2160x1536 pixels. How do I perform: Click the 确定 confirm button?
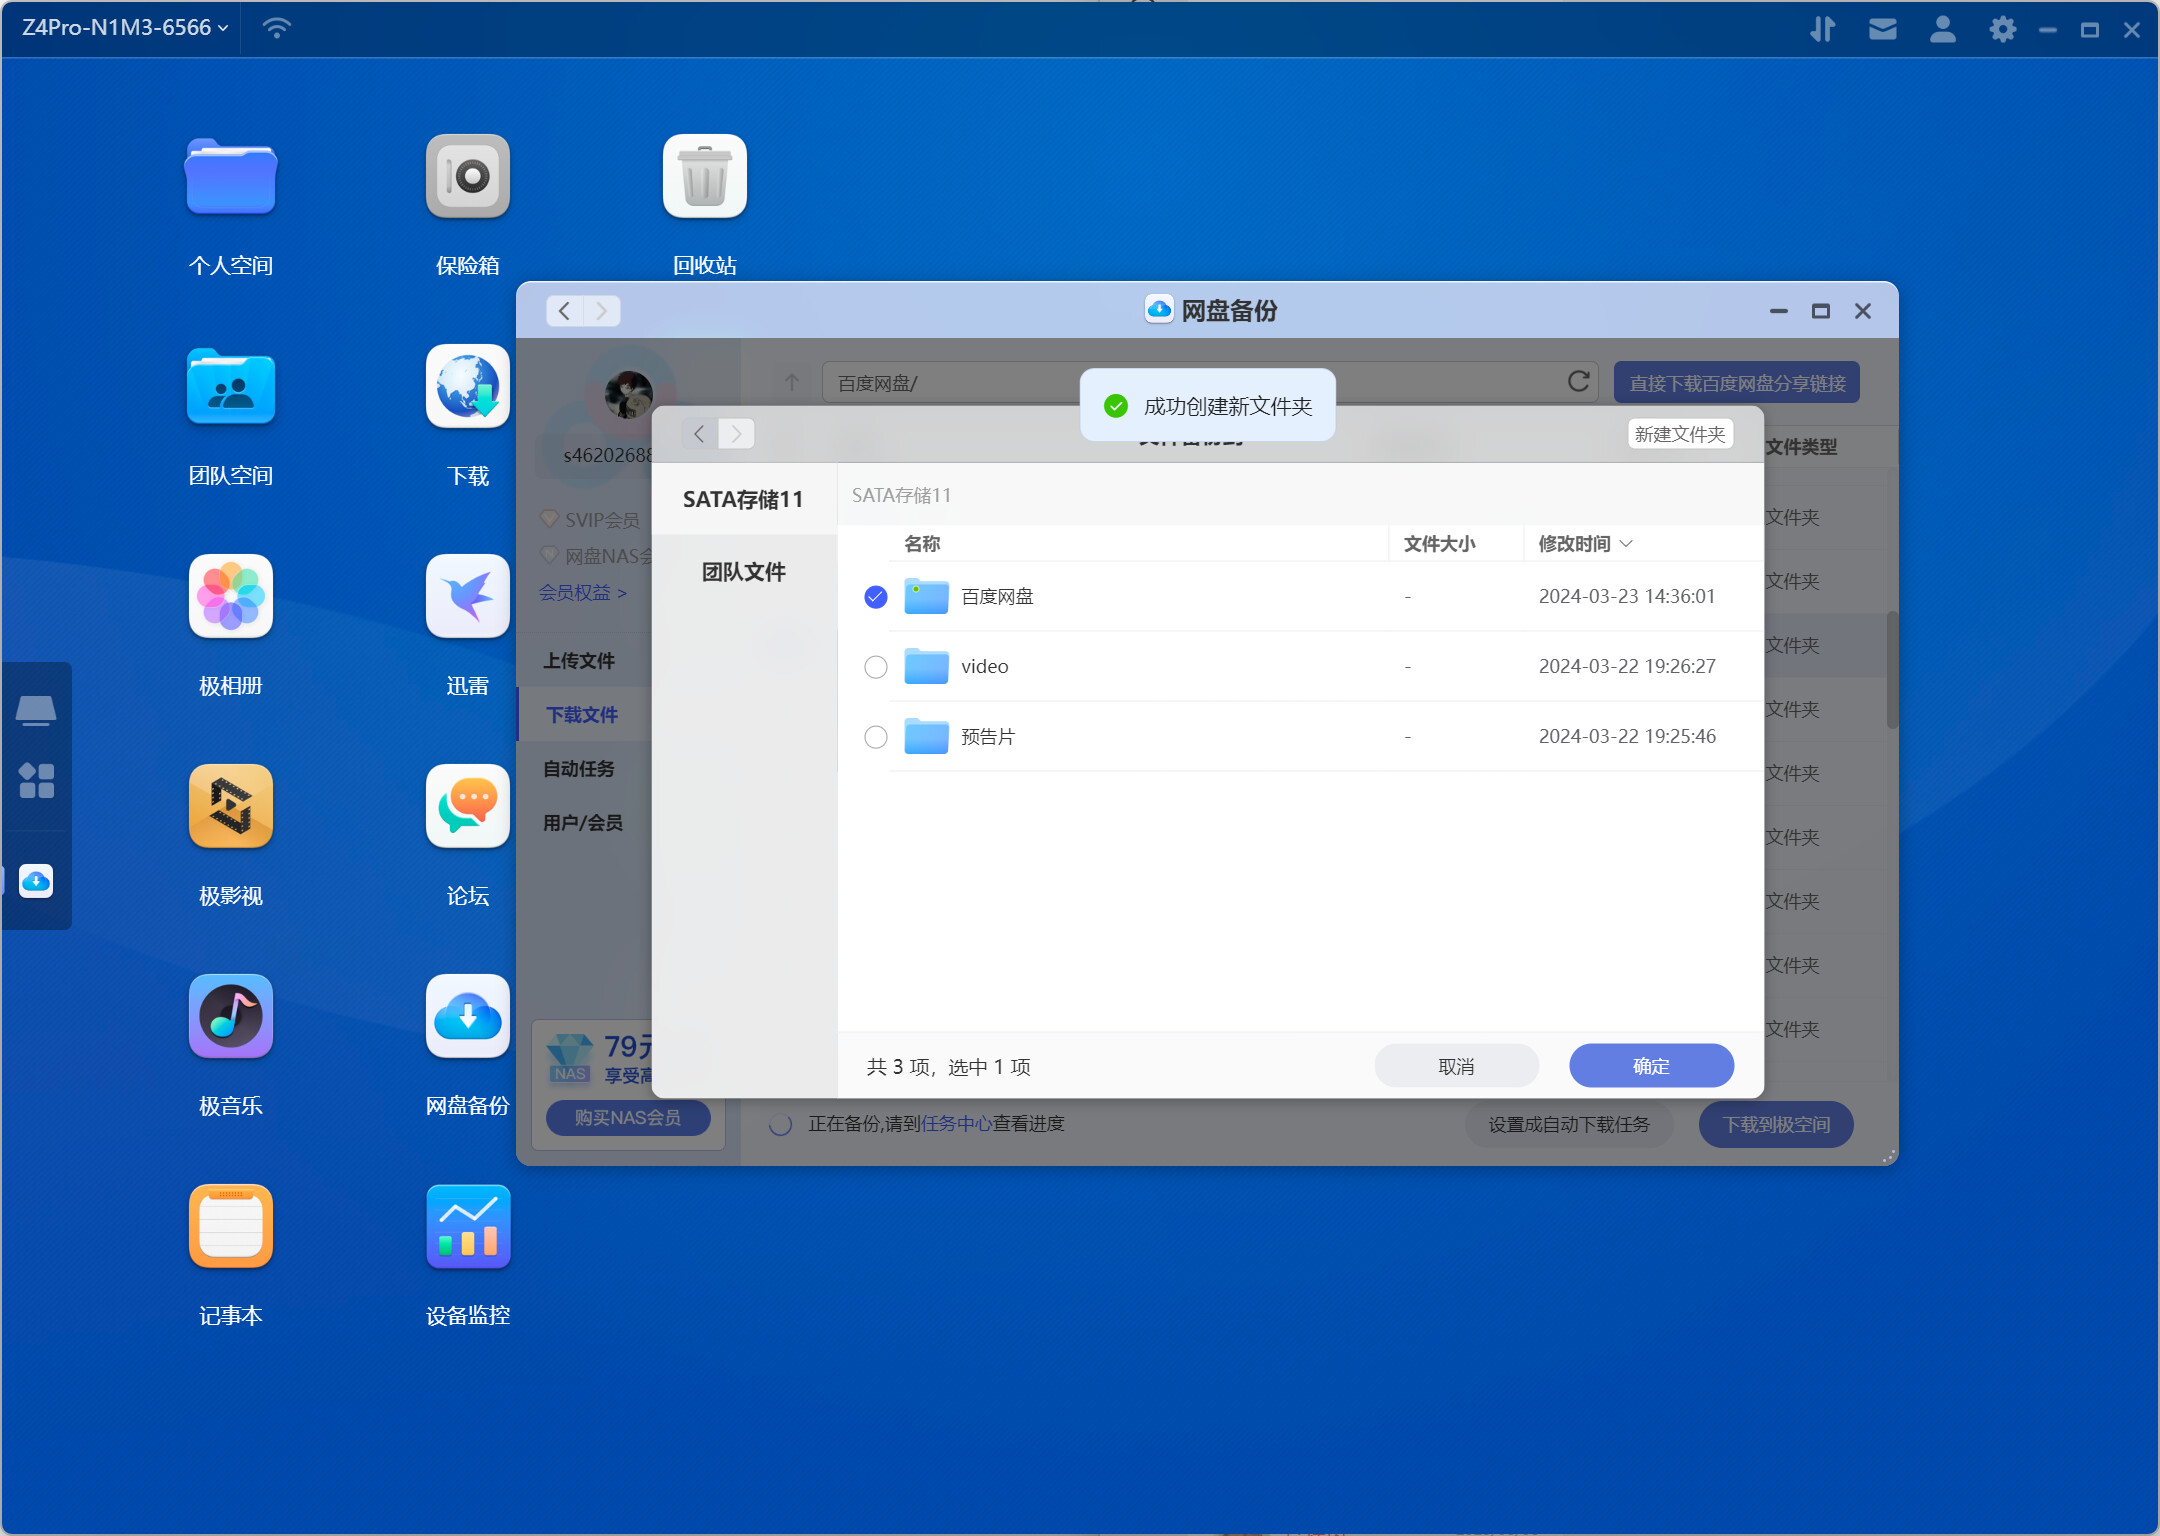click(1650, 1066)
